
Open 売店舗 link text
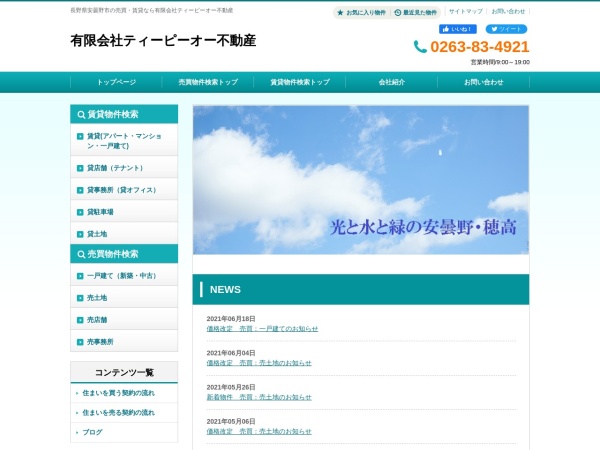click(x=97, y=320)
